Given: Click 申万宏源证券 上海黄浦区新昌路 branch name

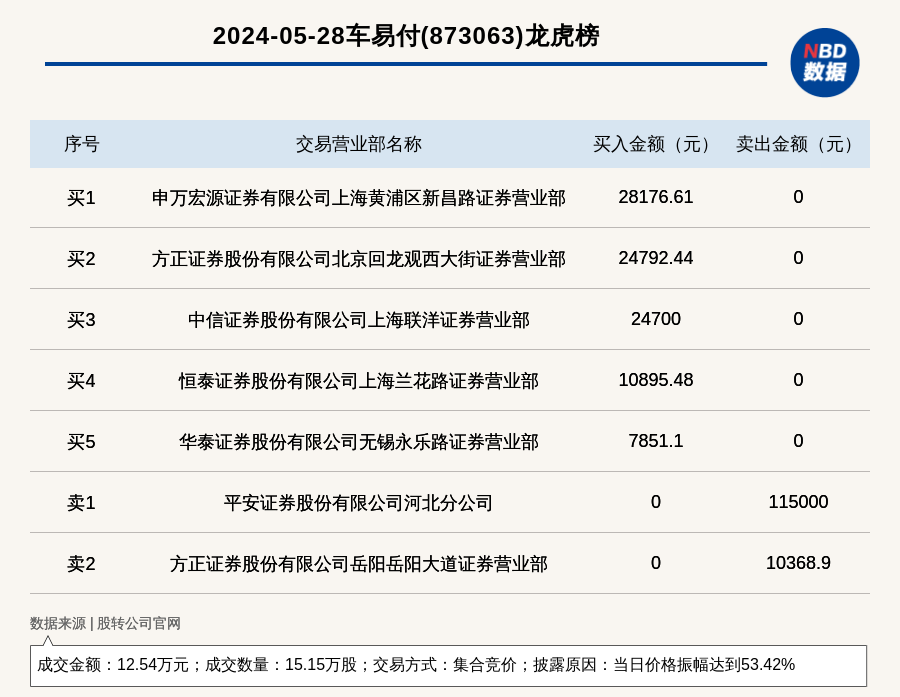Looking at the screenshot, I should pyautogui.click(x=359, y=198).
